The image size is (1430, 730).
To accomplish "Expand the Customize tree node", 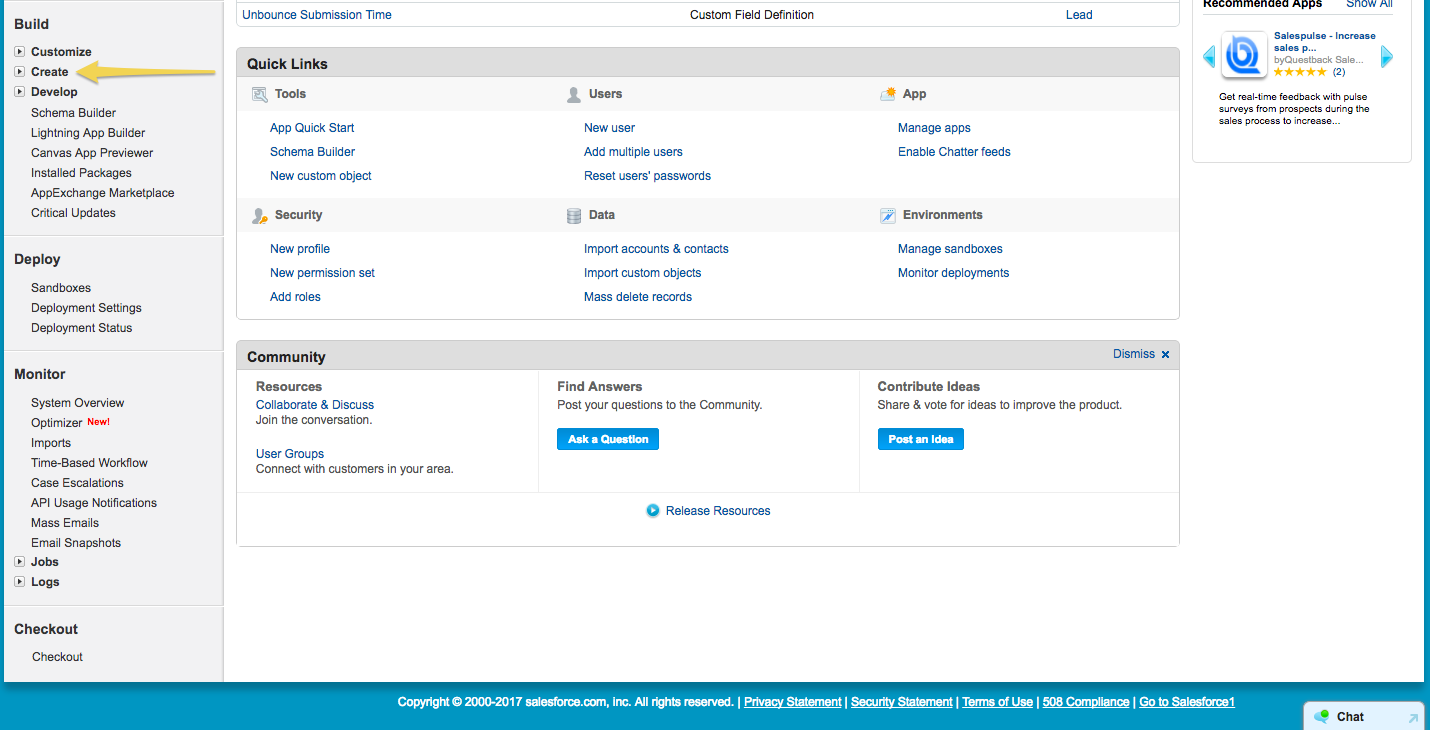I will (20, 51).
